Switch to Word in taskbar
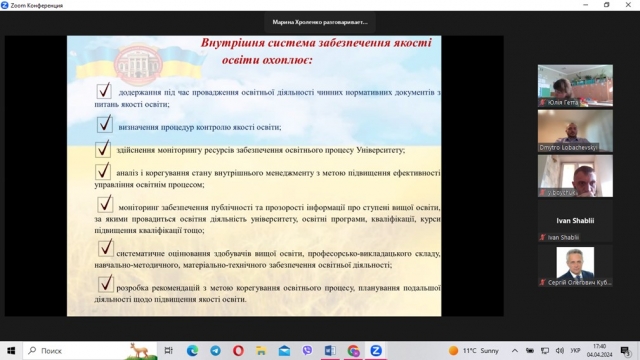Screen dimensions: 640x360 click(x=330, y=351)
